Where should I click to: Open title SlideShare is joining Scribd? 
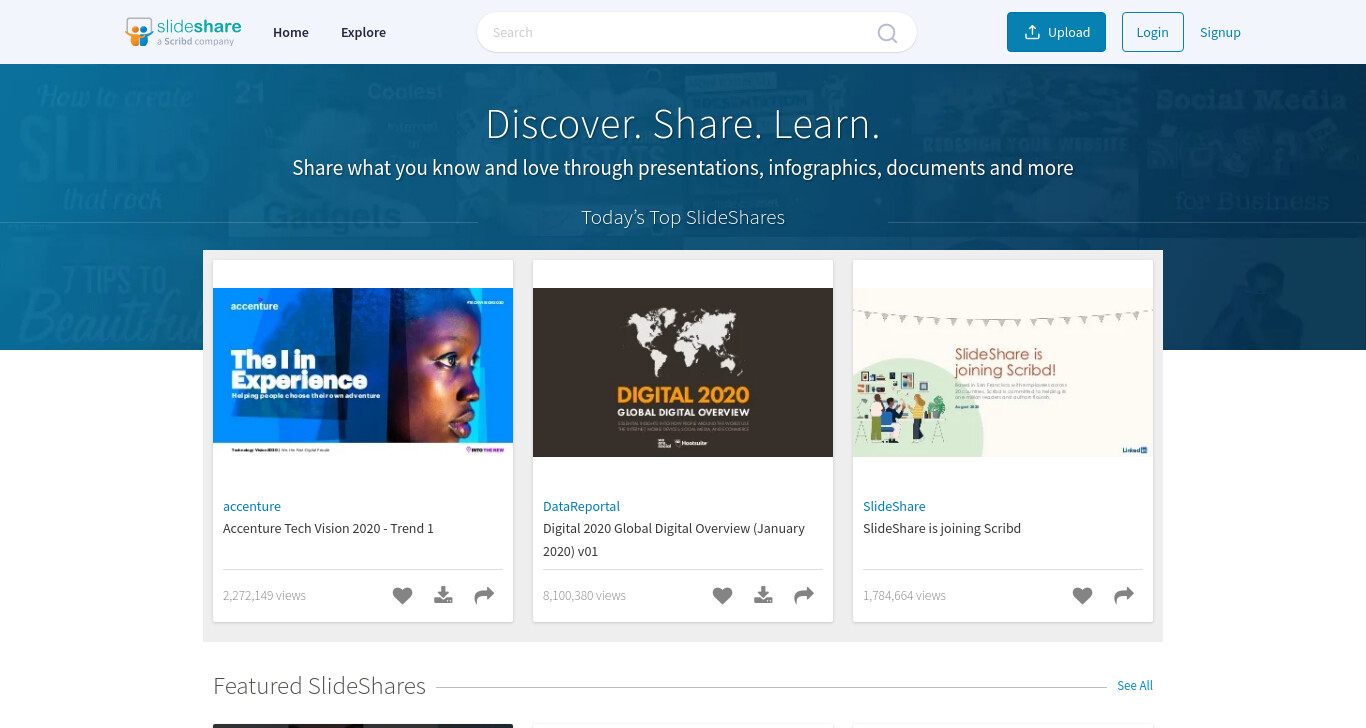coord(942,528)
